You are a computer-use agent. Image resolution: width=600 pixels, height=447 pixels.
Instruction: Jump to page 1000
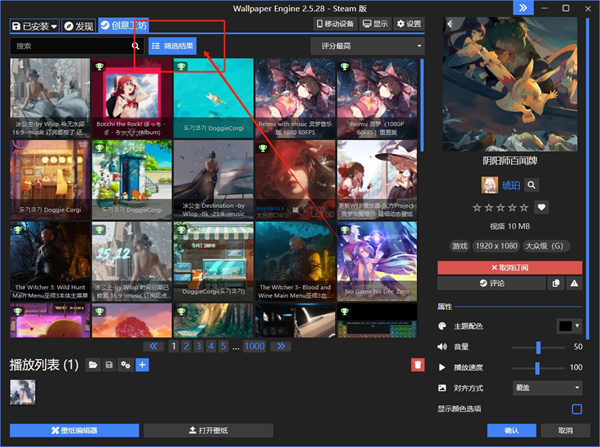(254, 346)
